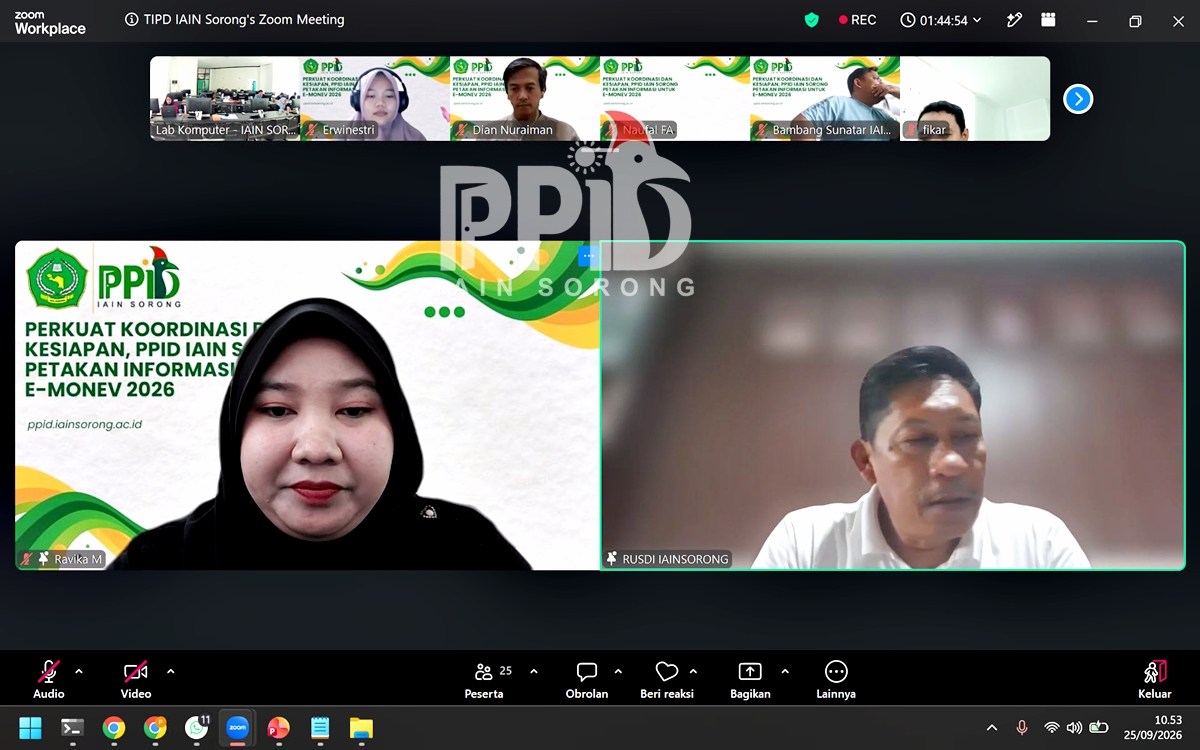Open File Explorer from taskbar

pyautogui.click(x=361, y=728)
